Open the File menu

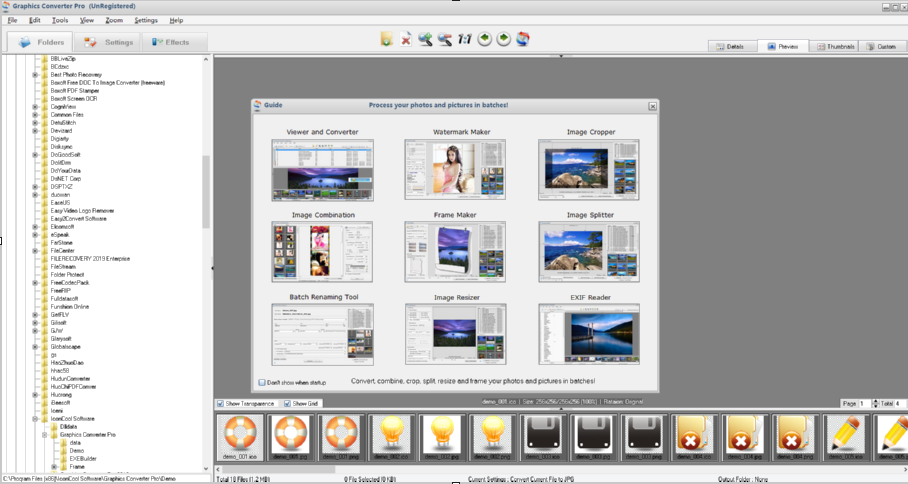point(12,20)
